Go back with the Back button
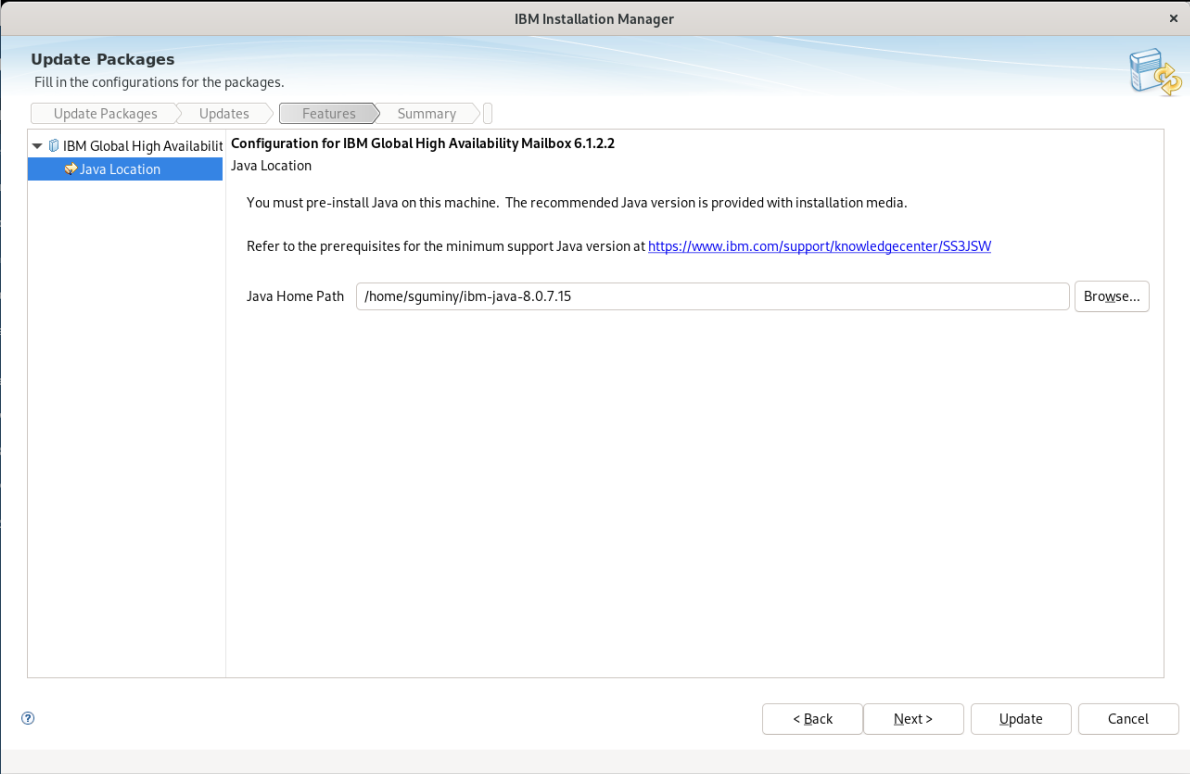The image size is (1190, 774). pyautogui.click(x=812, y=719)
